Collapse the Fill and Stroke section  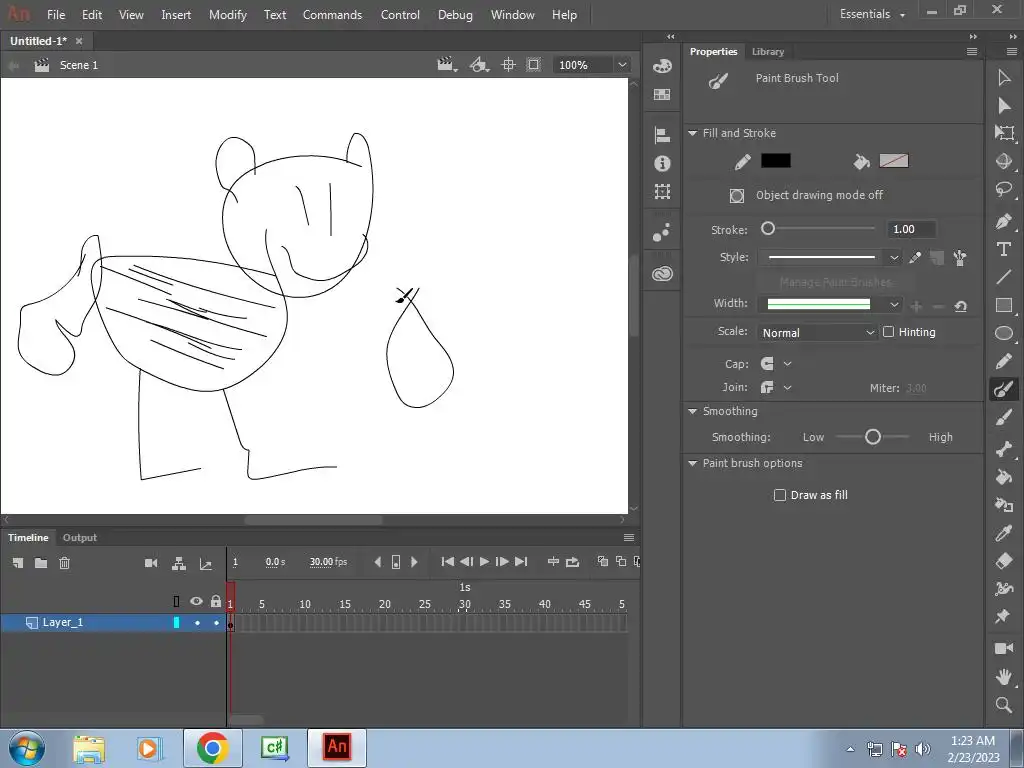click(692, 133)
